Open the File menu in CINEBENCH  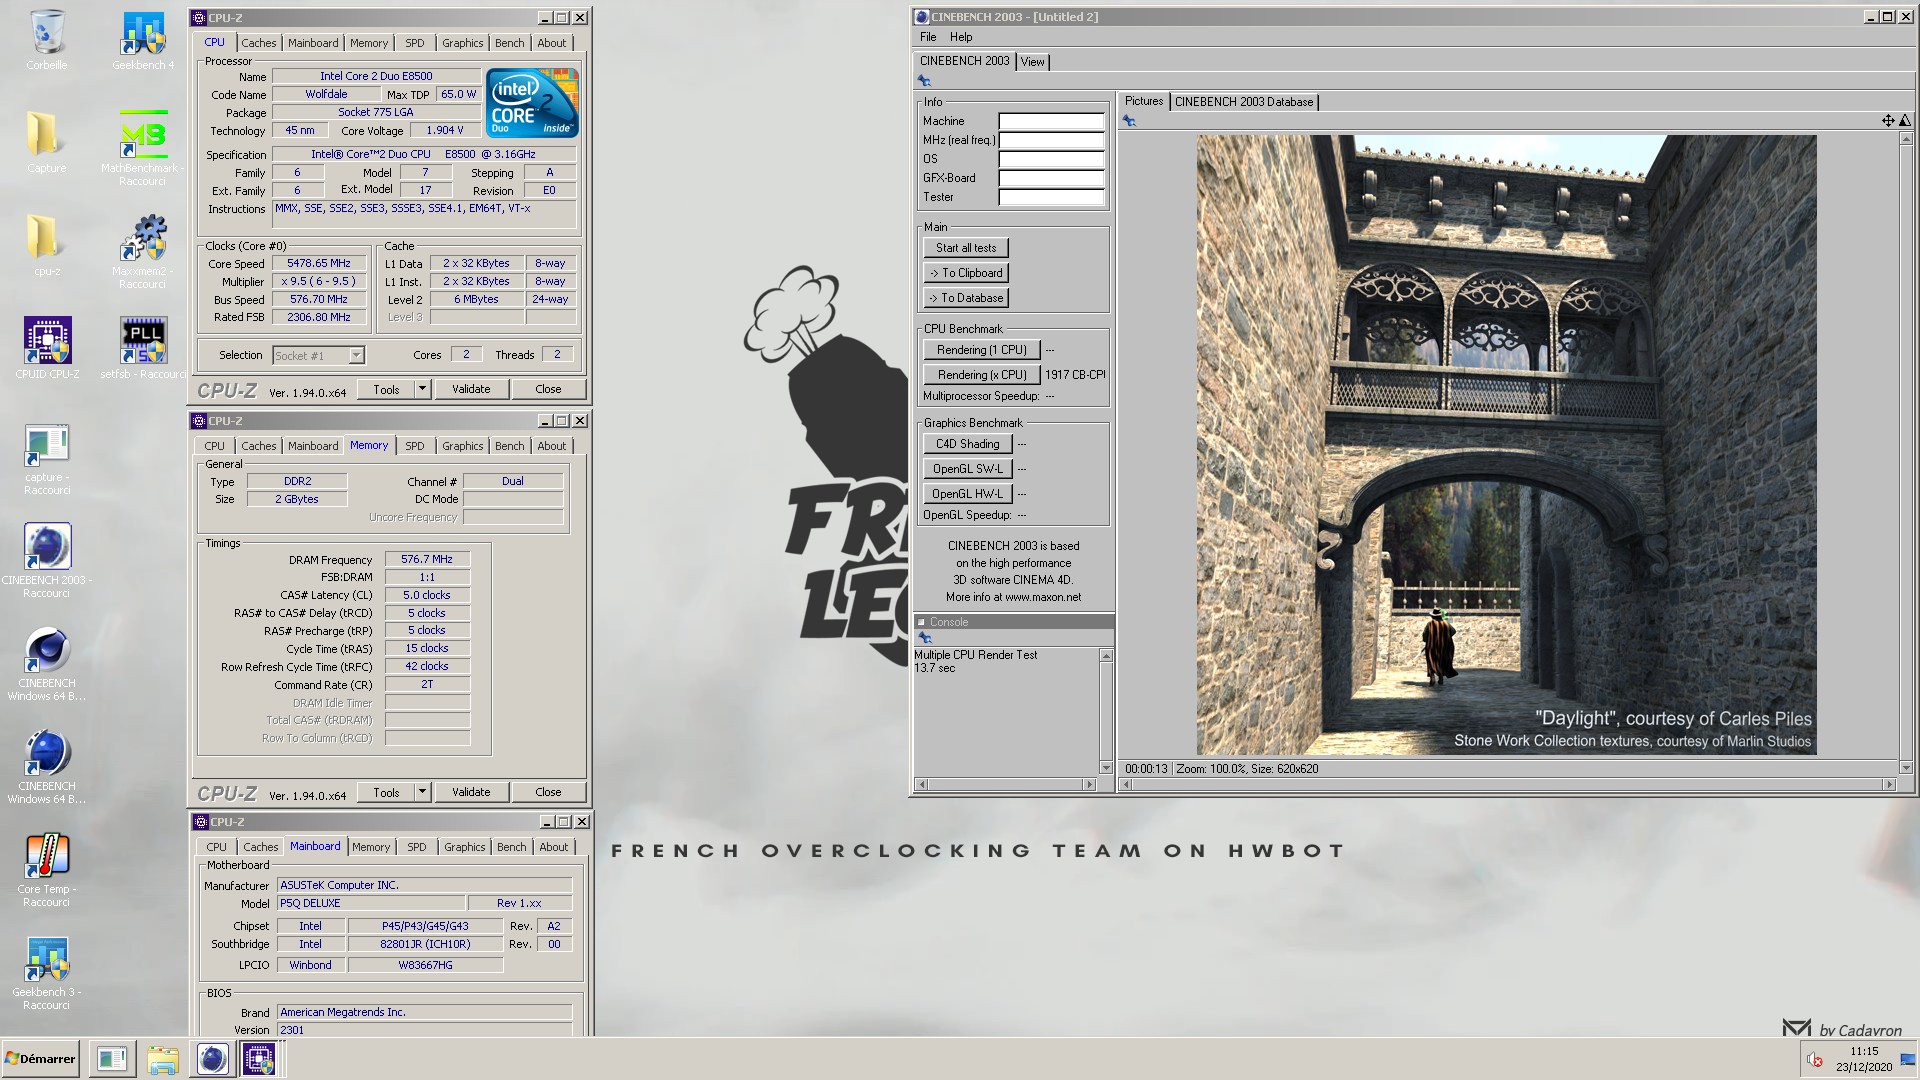(x=928, y=37)
